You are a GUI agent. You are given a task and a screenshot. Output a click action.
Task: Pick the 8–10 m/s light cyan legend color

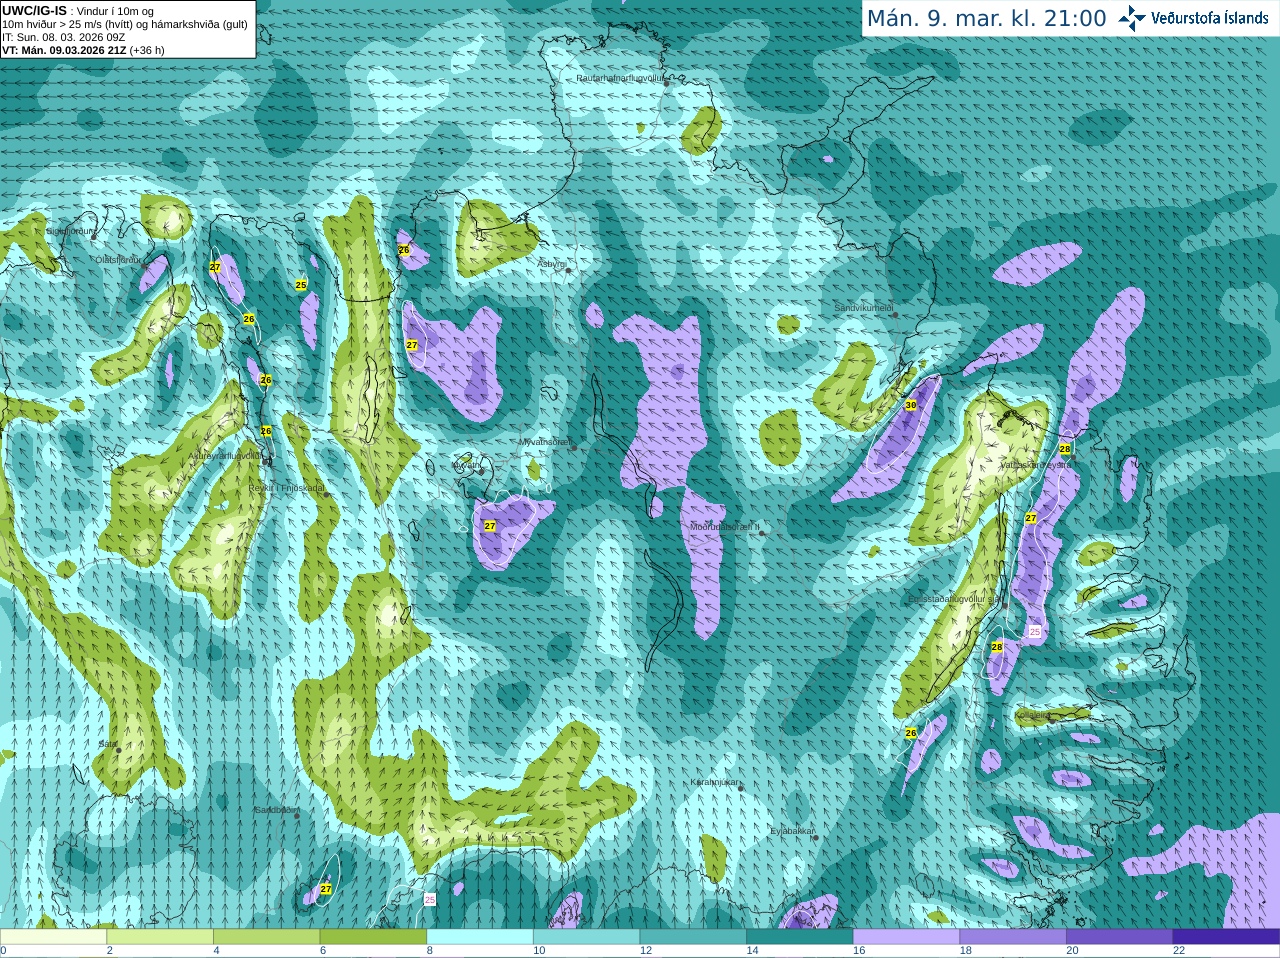[x=480, y=937]
